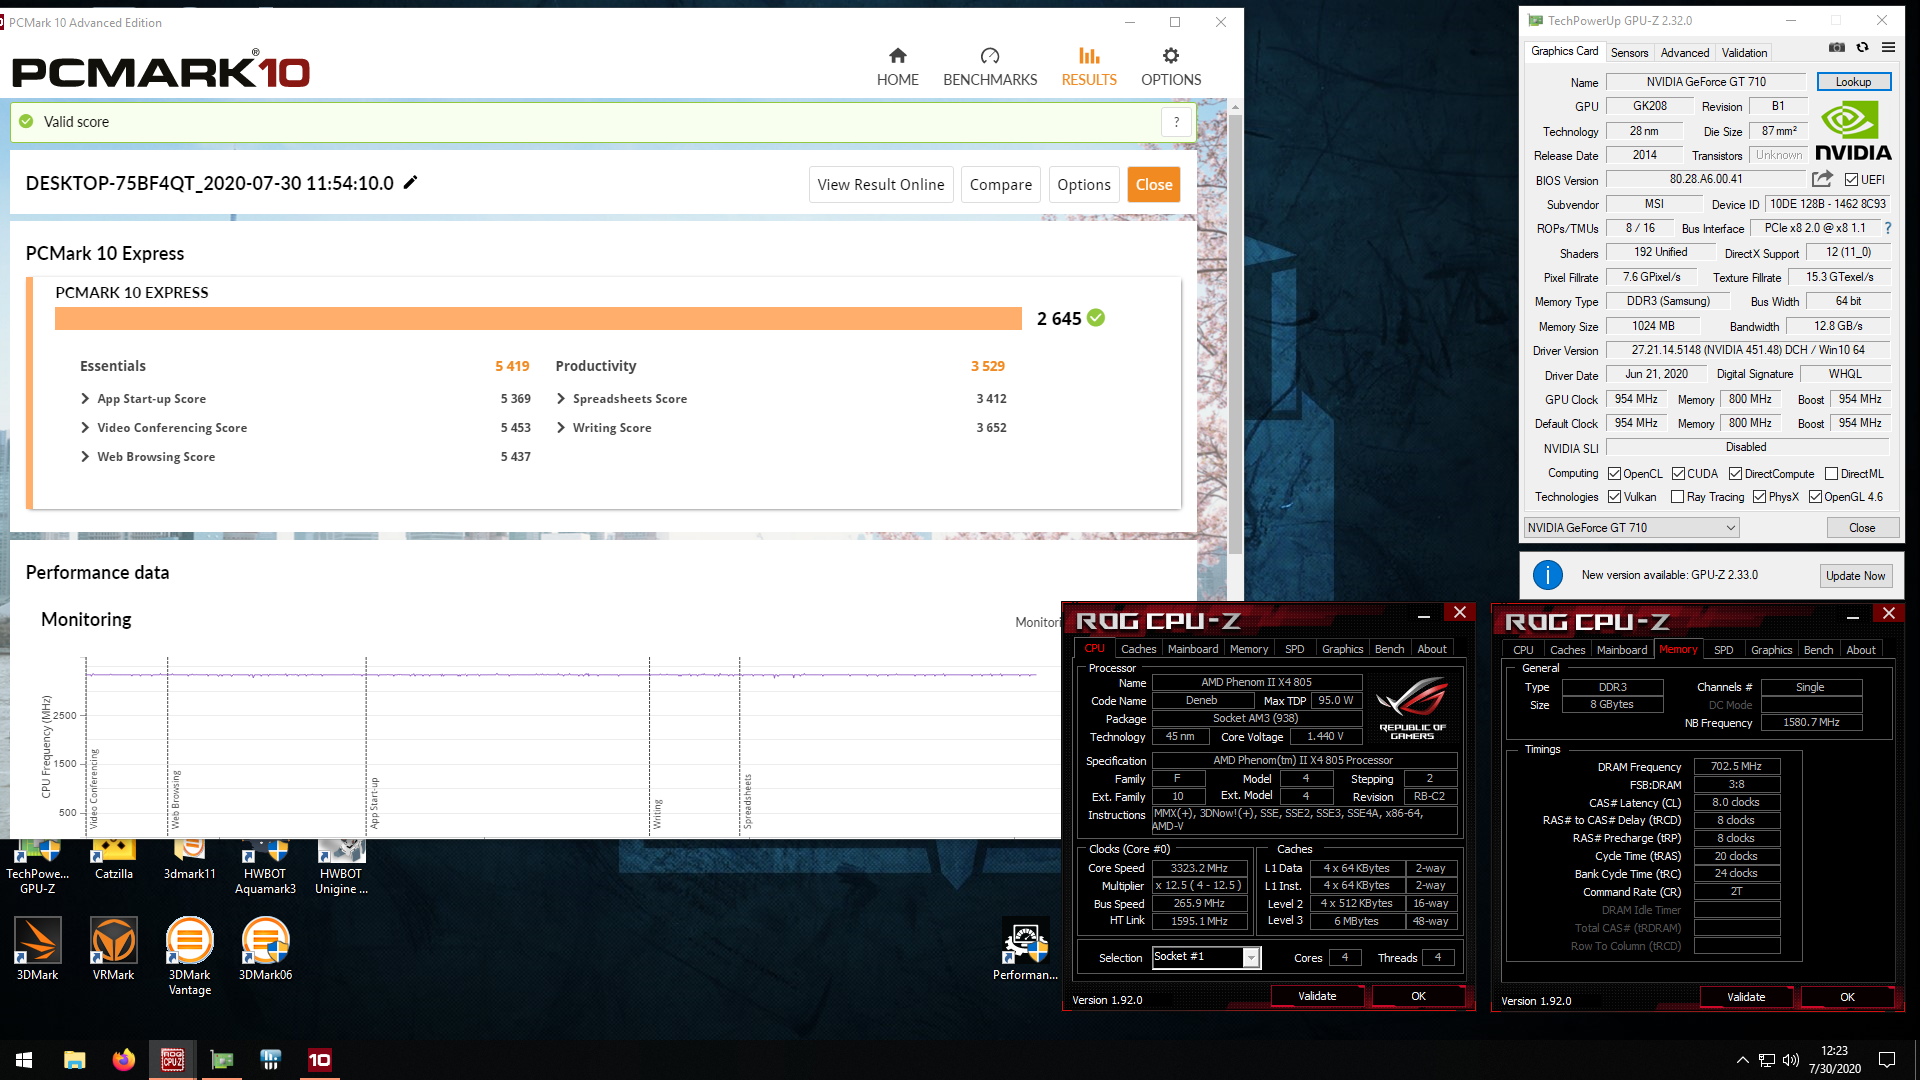1920x1080 pixels.
Task: Switch to GPU-Z Validation tab
Action: [1744, 53]
